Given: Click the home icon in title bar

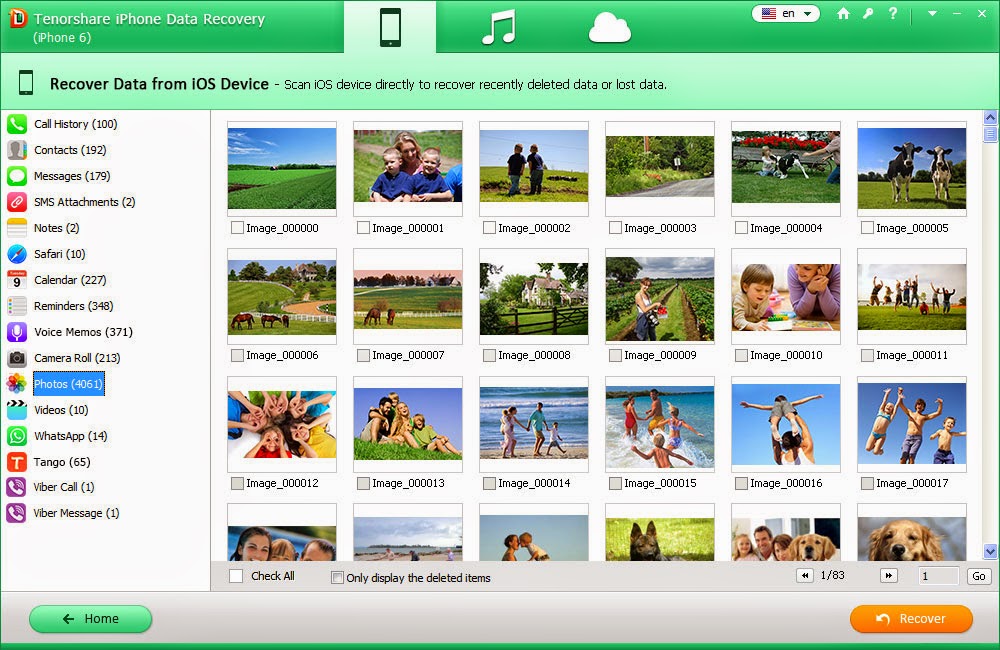Looking at the screenshot, I should click(x=843, y=13).
